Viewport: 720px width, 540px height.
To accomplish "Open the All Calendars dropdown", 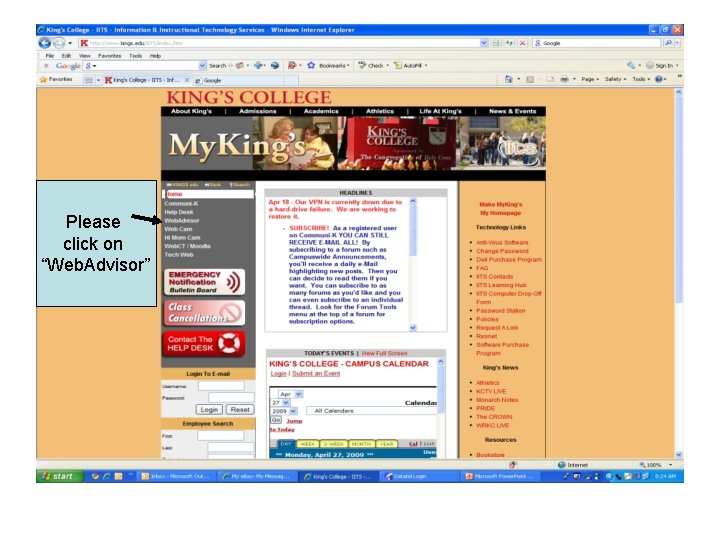I will (x=371, y=411).
